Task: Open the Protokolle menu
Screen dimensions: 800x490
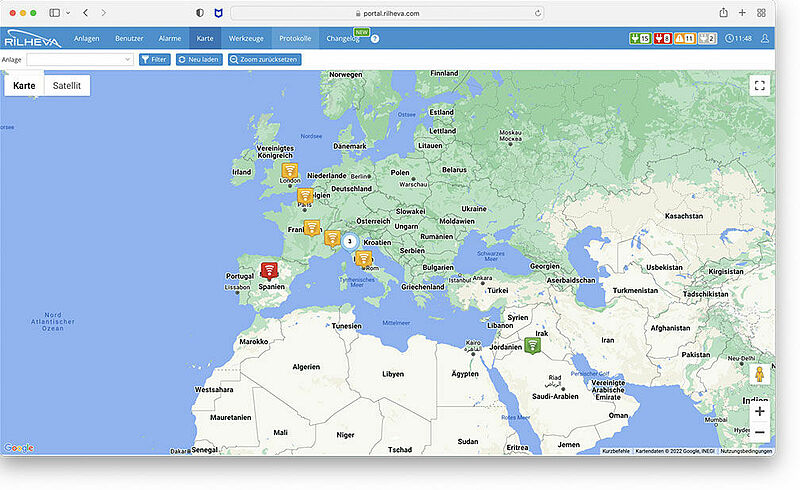Action: tap(295, 38)
